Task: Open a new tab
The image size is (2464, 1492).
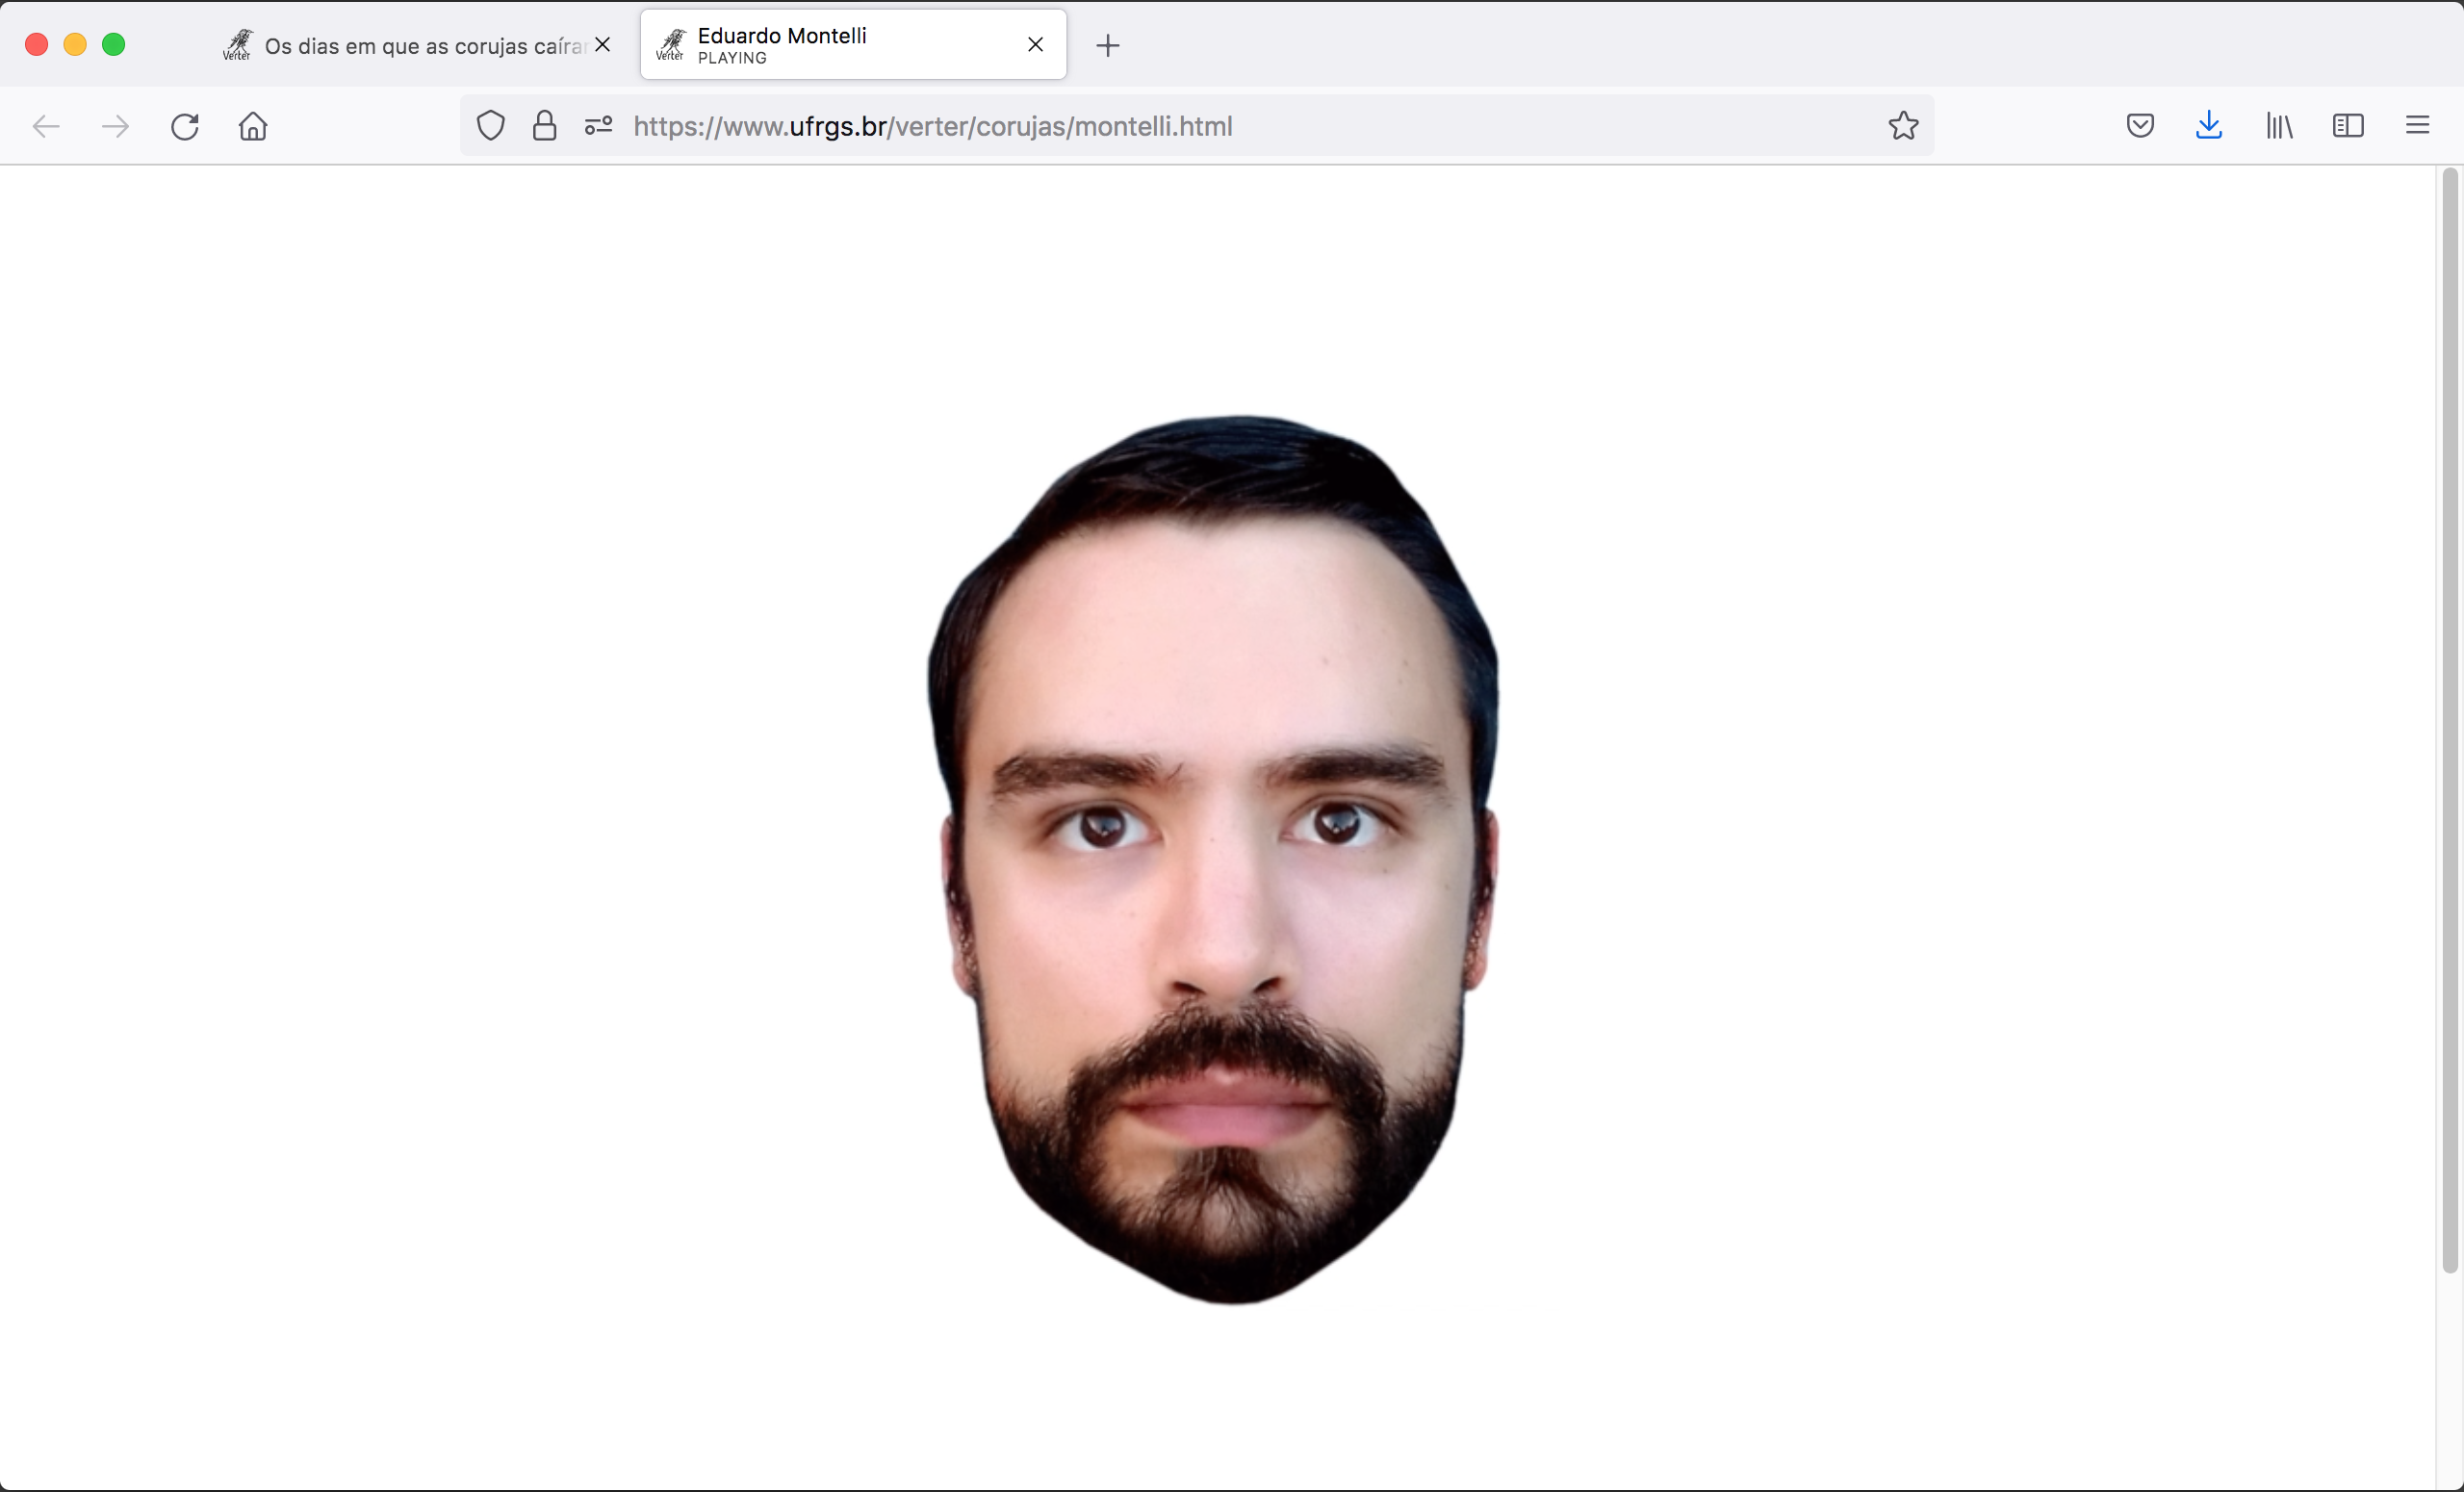Action: point(1108,46)
